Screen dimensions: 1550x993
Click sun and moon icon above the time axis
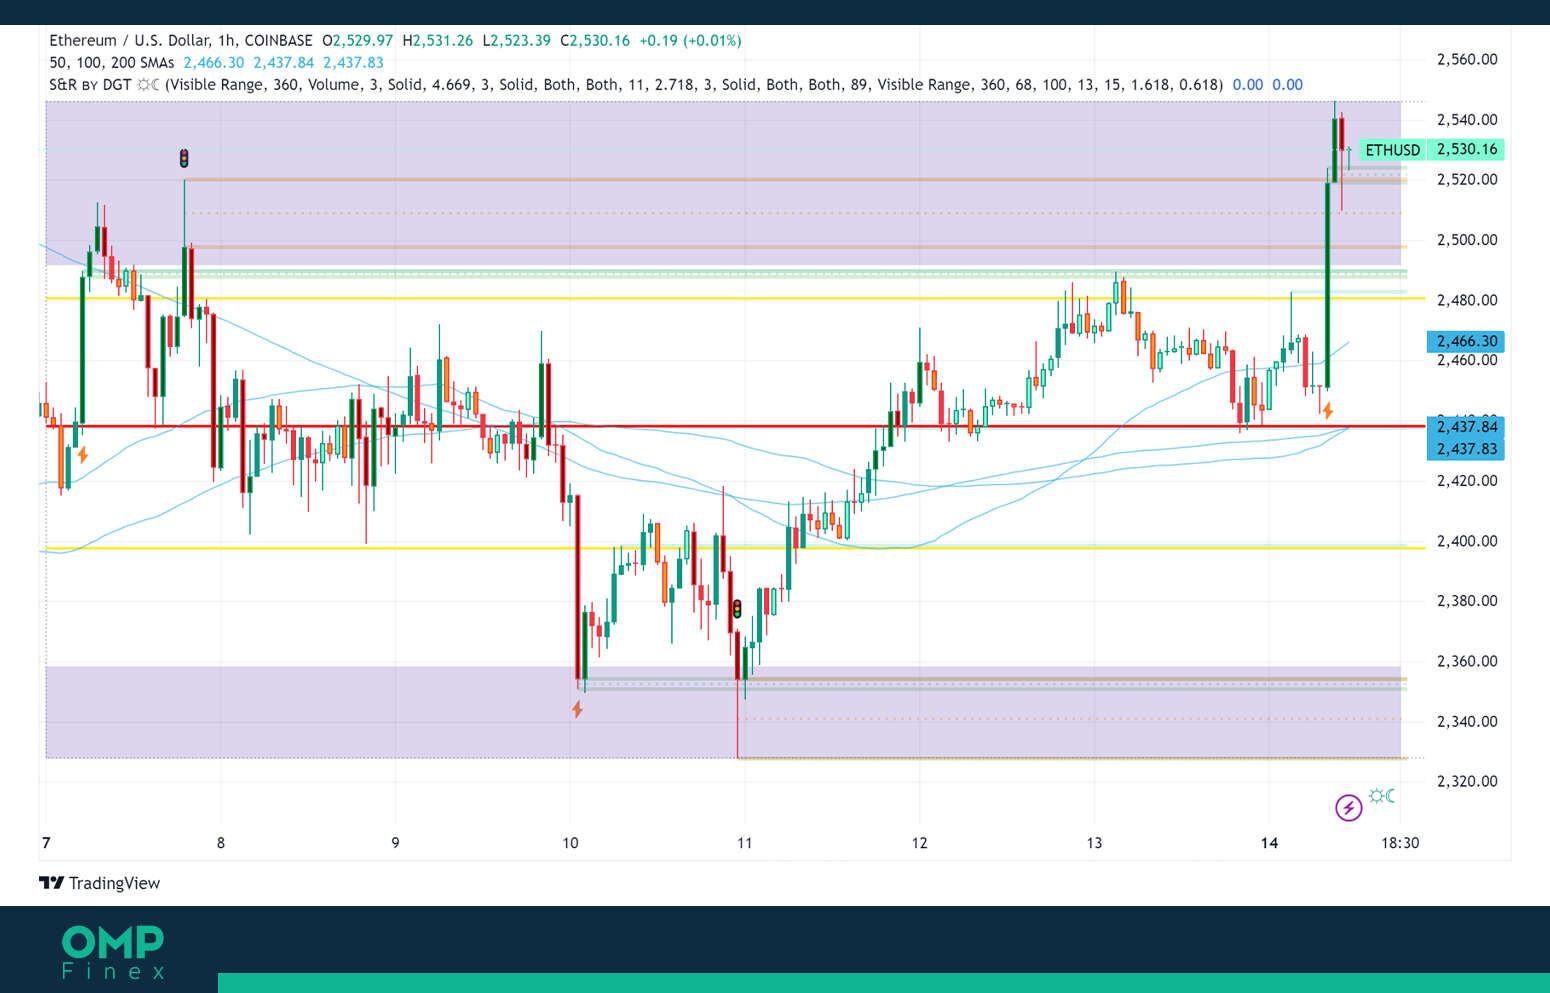[1382, 796]
